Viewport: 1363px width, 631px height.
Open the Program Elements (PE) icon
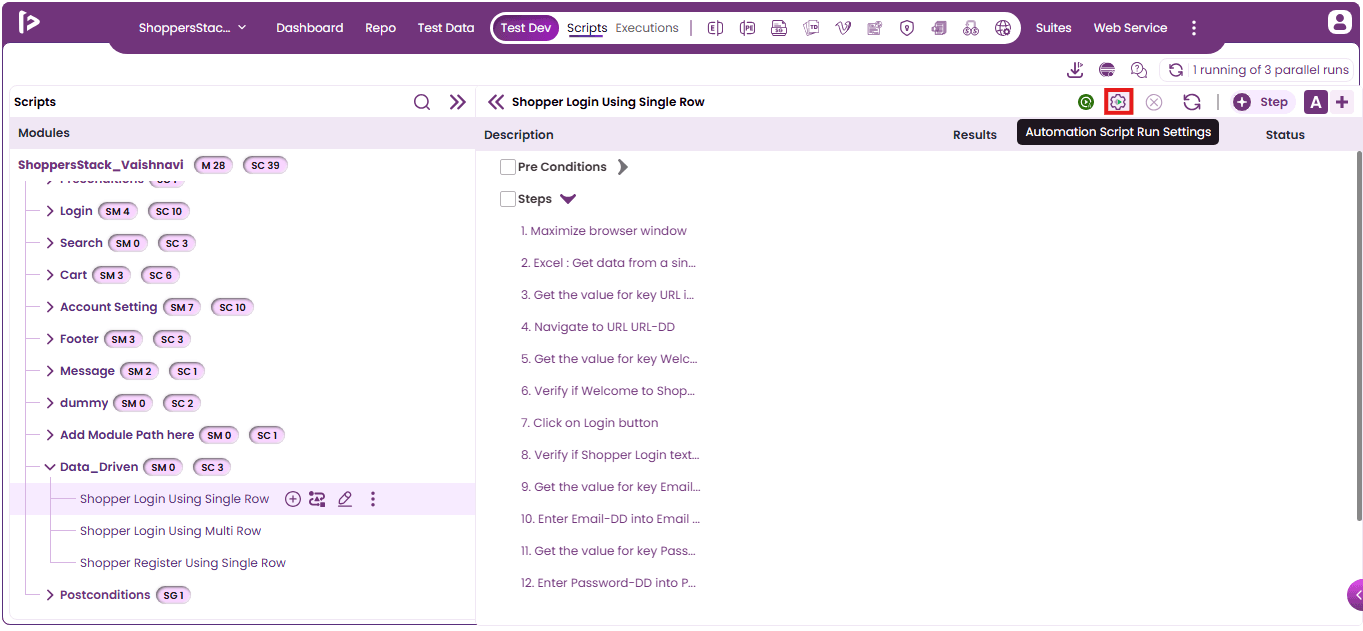tap(747, 28)
